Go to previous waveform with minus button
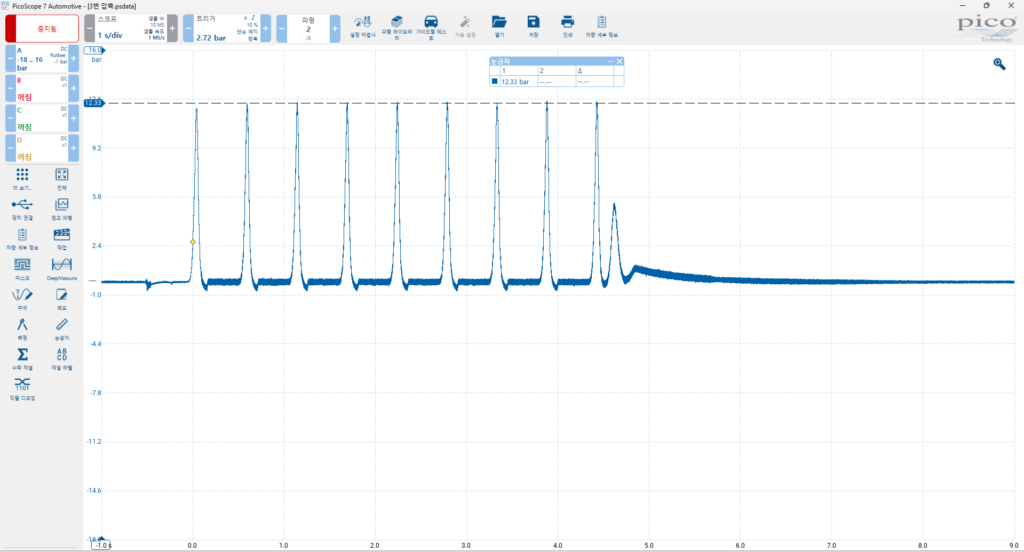 [281, 29]
